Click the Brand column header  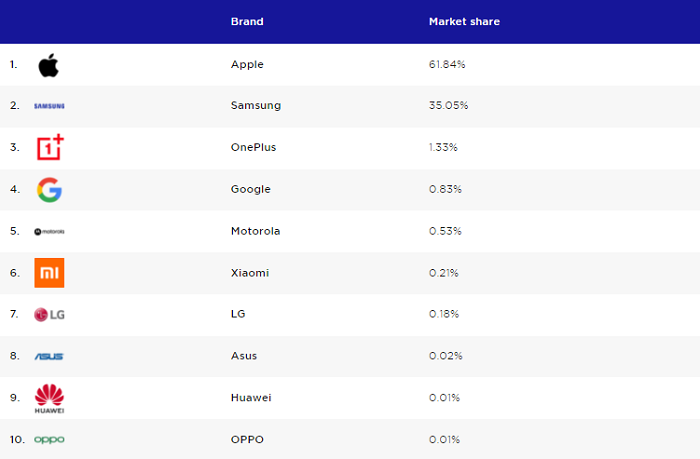pyautogui.click(x=247, y=21)
